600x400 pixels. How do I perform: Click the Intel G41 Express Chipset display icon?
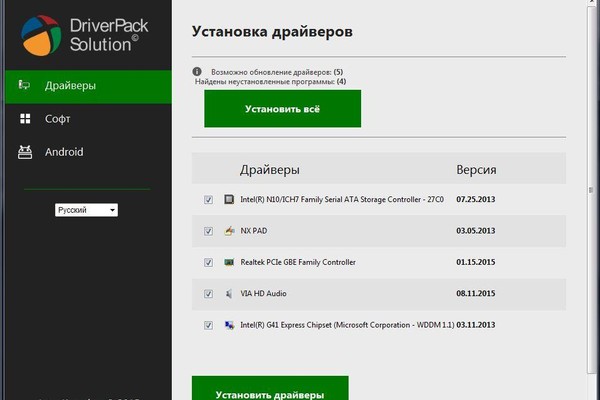pyautogui.click(x=229, y=325)
